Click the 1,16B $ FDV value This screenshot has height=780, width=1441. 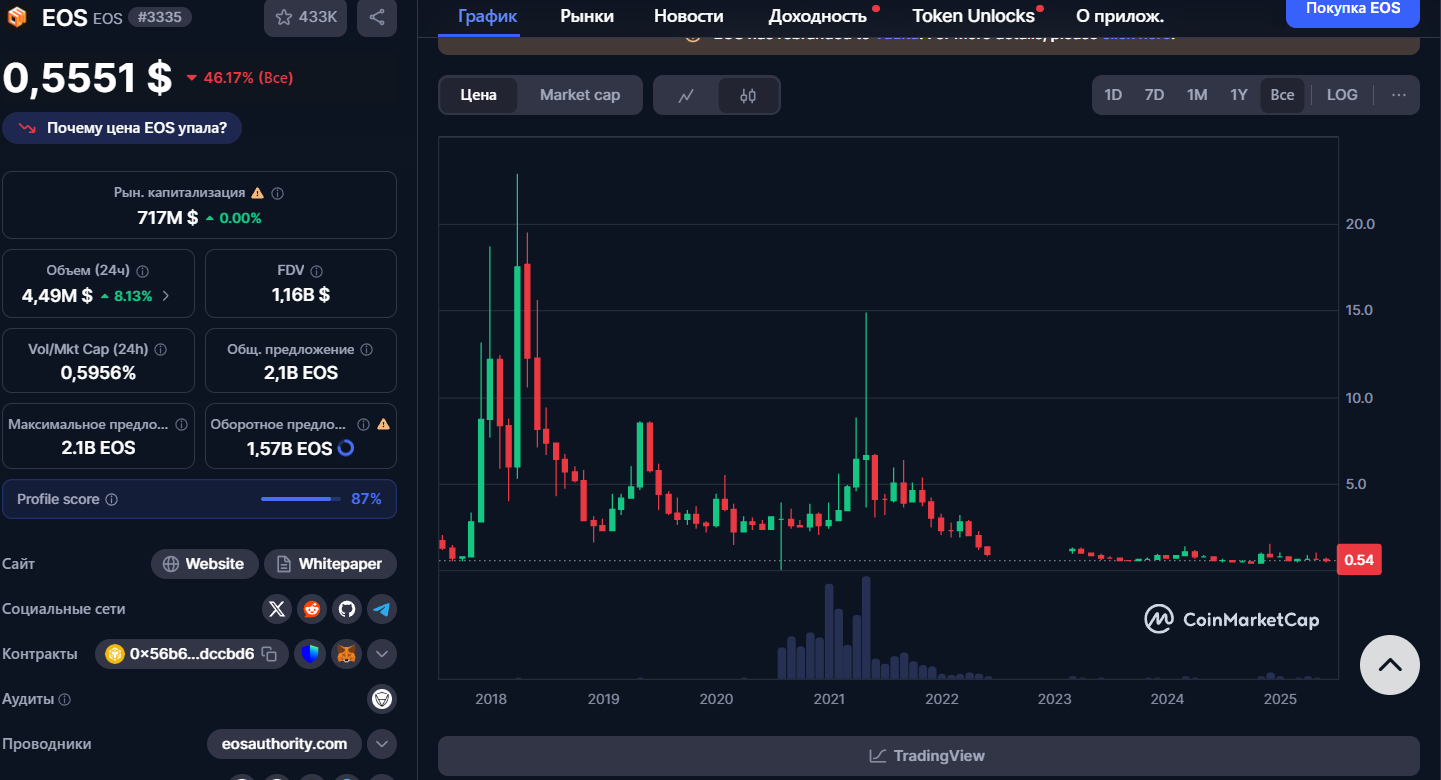[x=301, y=295]
